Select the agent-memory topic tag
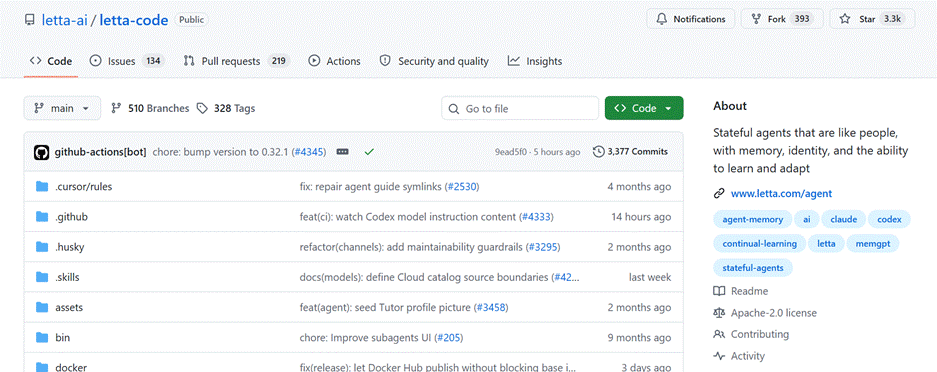Image resolution: width=937 pixels, height=372 pixels. (752, 219)
